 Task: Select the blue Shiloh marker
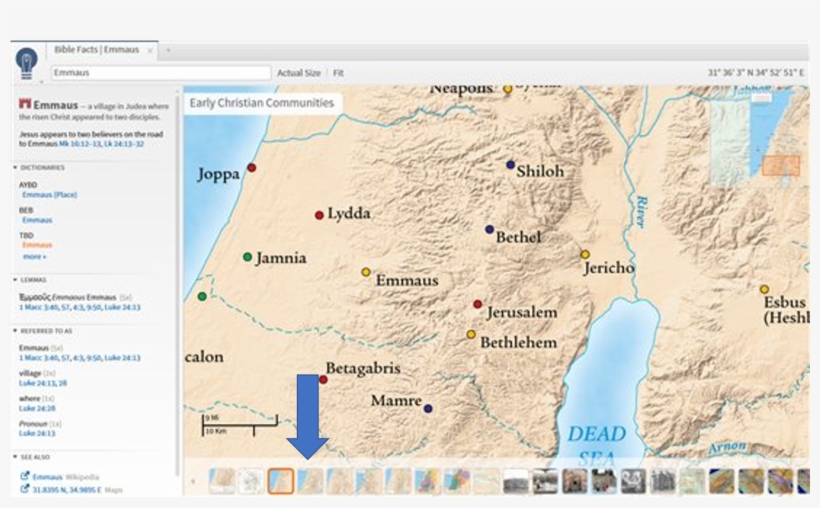point(510,165)
